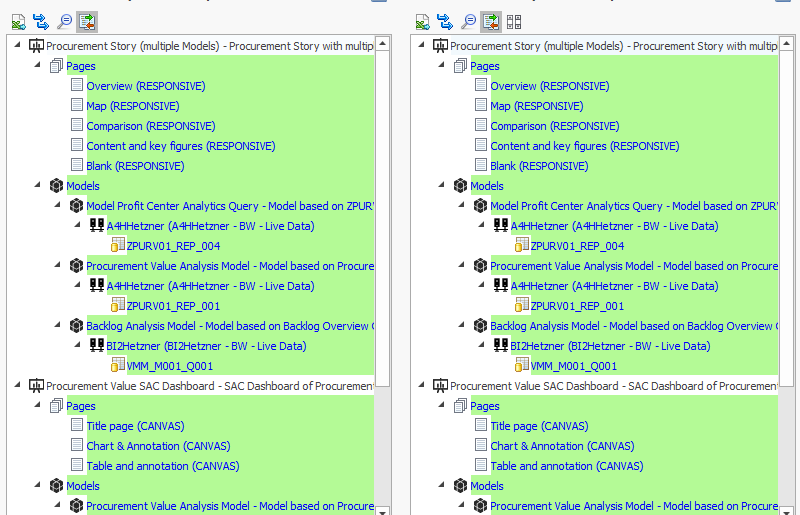Click the blue arrows icon in left toolbar
Viewport: 800px width, 515px height.
click(x=41, y=21)
